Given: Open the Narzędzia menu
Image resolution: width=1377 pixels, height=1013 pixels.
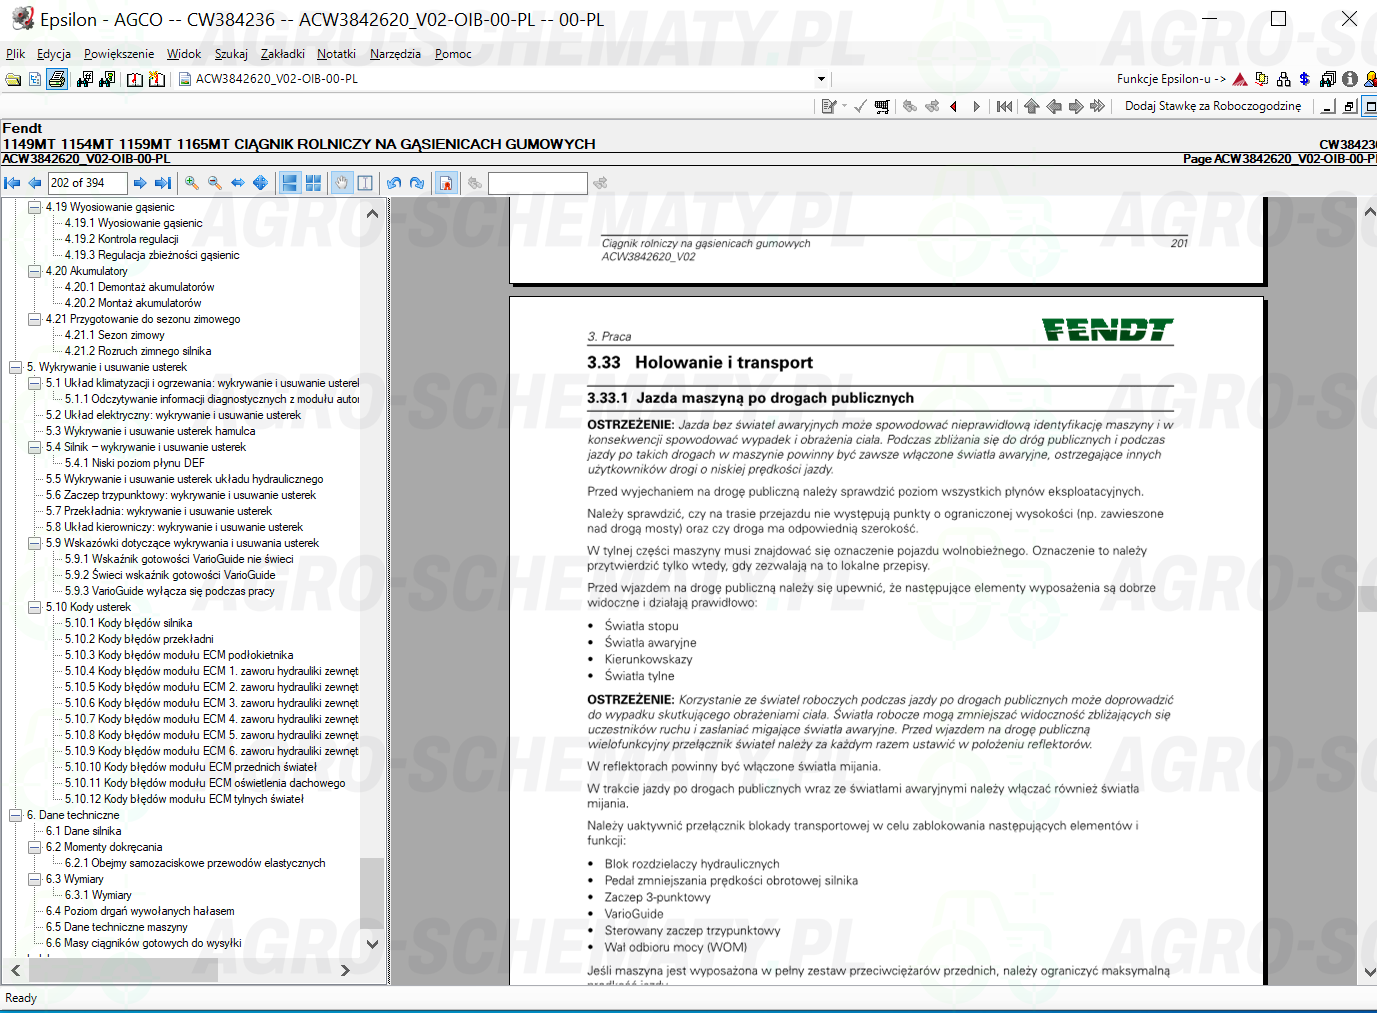Looking at the screenshot, I should coord(395,54).
